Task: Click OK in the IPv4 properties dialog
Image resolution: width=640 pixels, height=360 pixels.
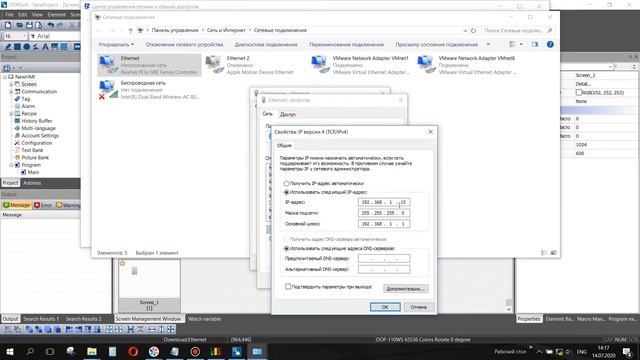Action: [385, 307]
